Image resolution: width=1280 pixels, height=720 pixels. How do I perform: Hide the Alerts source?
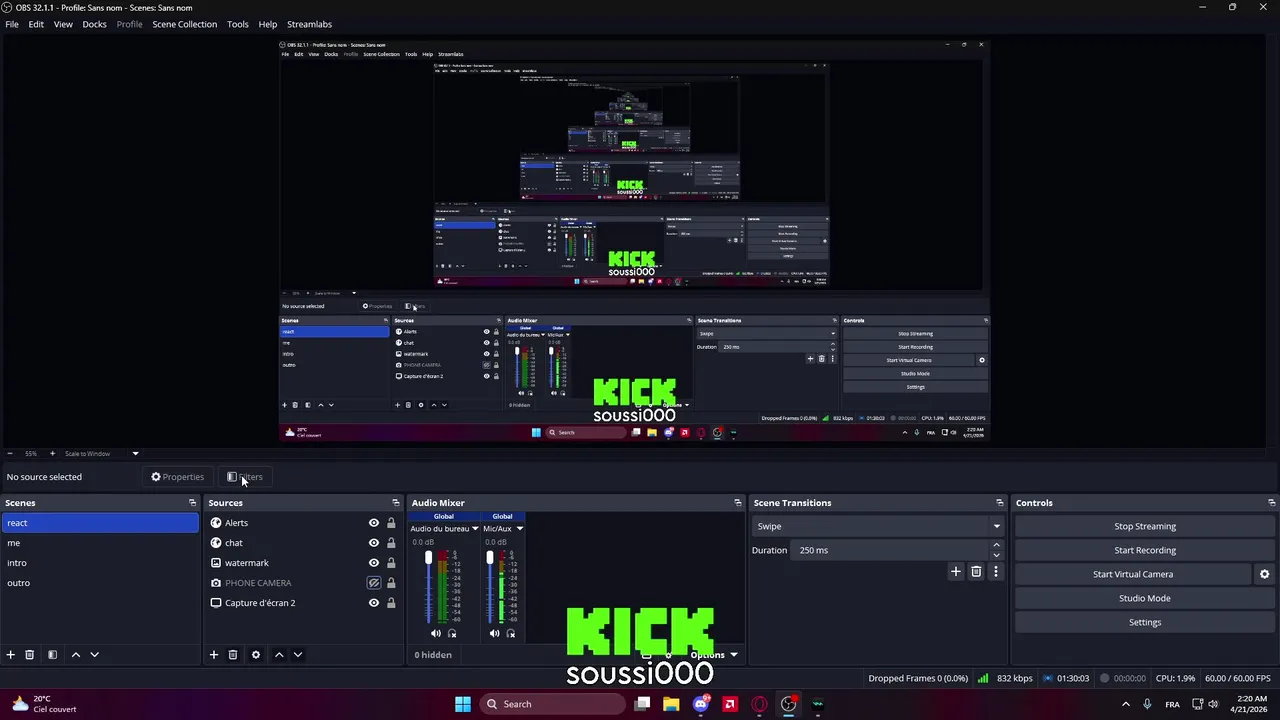click(x=374, y=523)
